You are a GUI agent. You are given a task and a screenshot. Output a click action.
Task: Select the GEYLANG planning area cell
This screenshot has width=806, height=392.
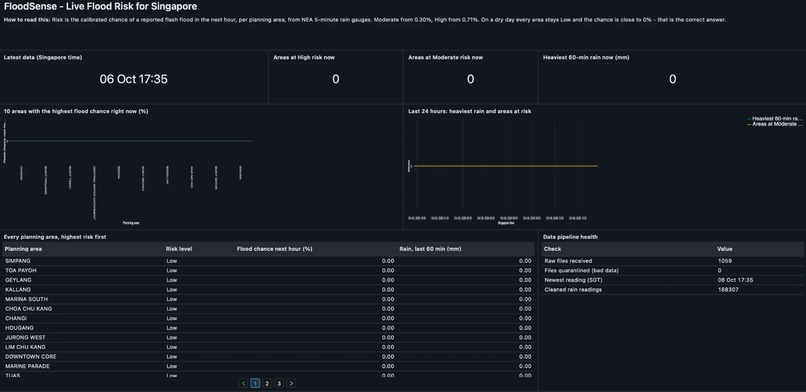click(x=19, y=280)
